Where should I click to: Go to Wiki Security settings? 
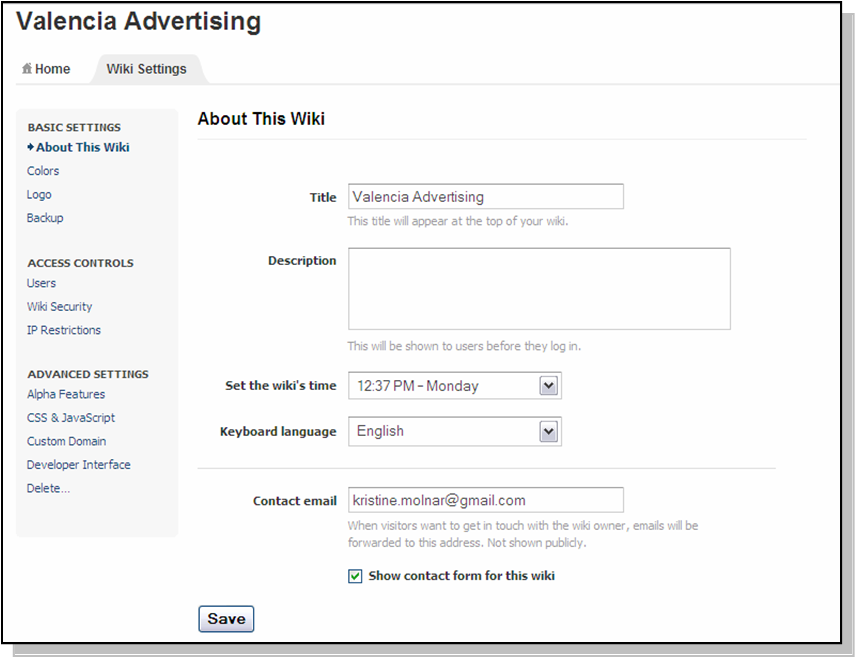59,306
